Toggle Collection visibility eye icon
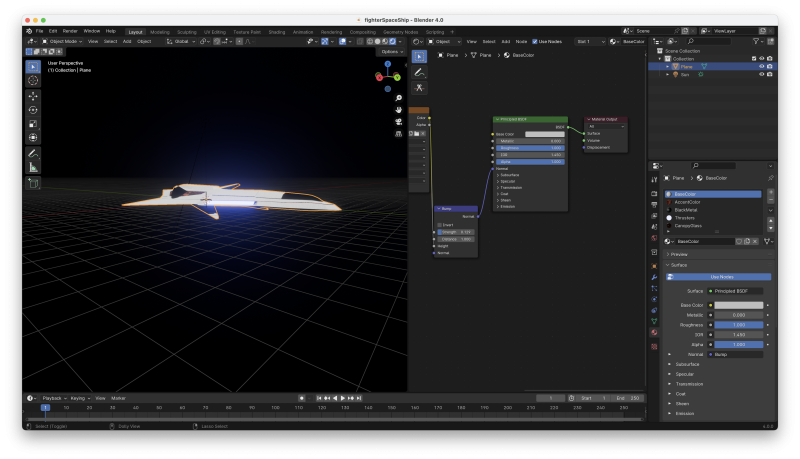This screenshot has width=800, height=459. [761, 59]
